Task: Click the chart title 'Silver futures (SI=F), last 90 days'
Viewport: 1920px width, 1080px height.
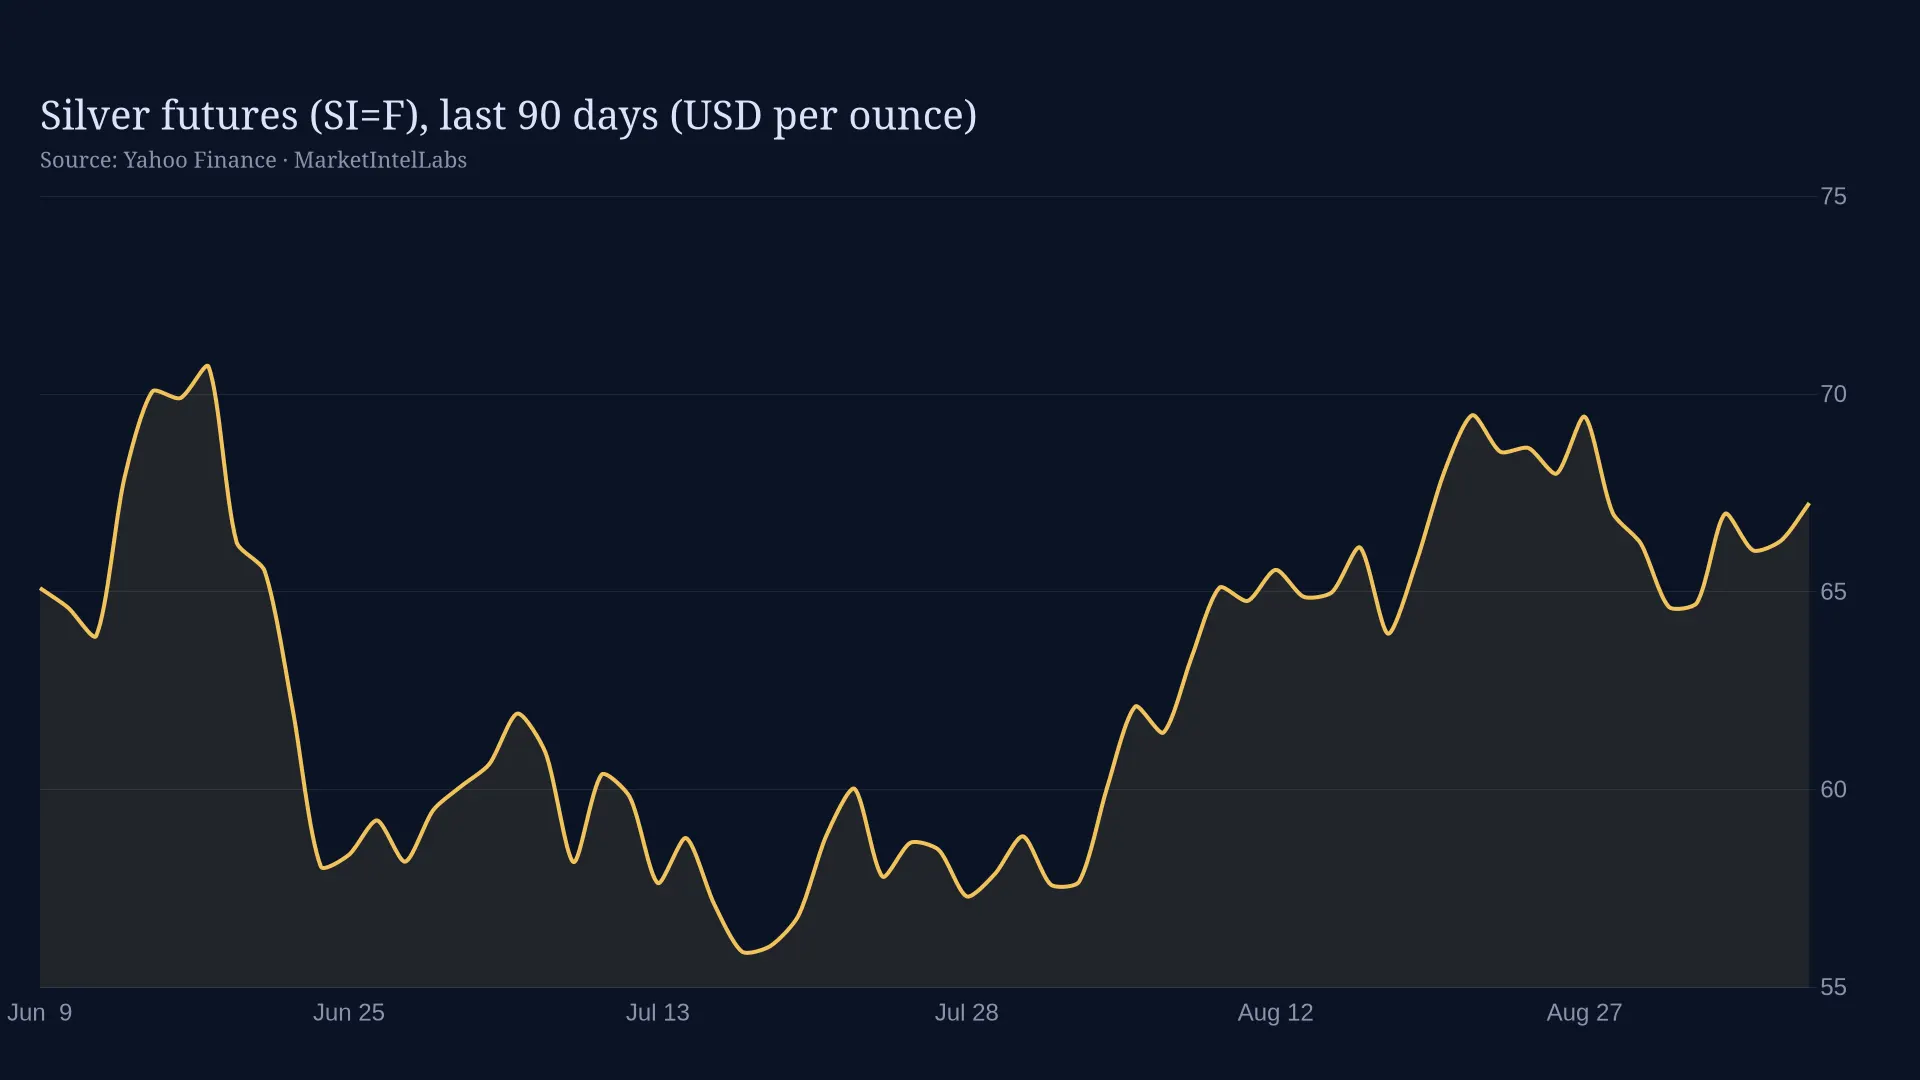Action: [x=508, y=116]
